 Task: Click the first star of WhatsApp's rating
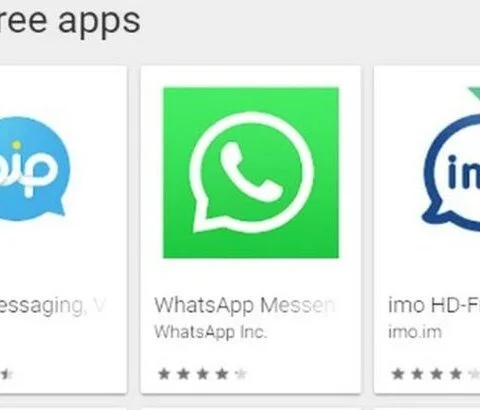click(164, 374)
